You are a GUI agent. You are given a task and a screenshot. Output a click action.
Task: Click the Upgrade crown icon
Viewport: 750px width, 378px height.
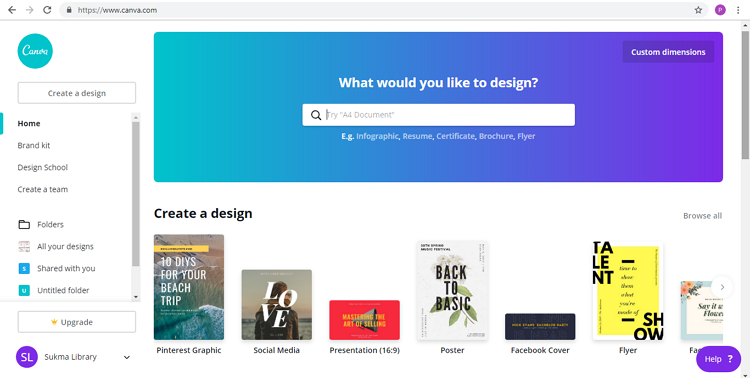[54, 322]
